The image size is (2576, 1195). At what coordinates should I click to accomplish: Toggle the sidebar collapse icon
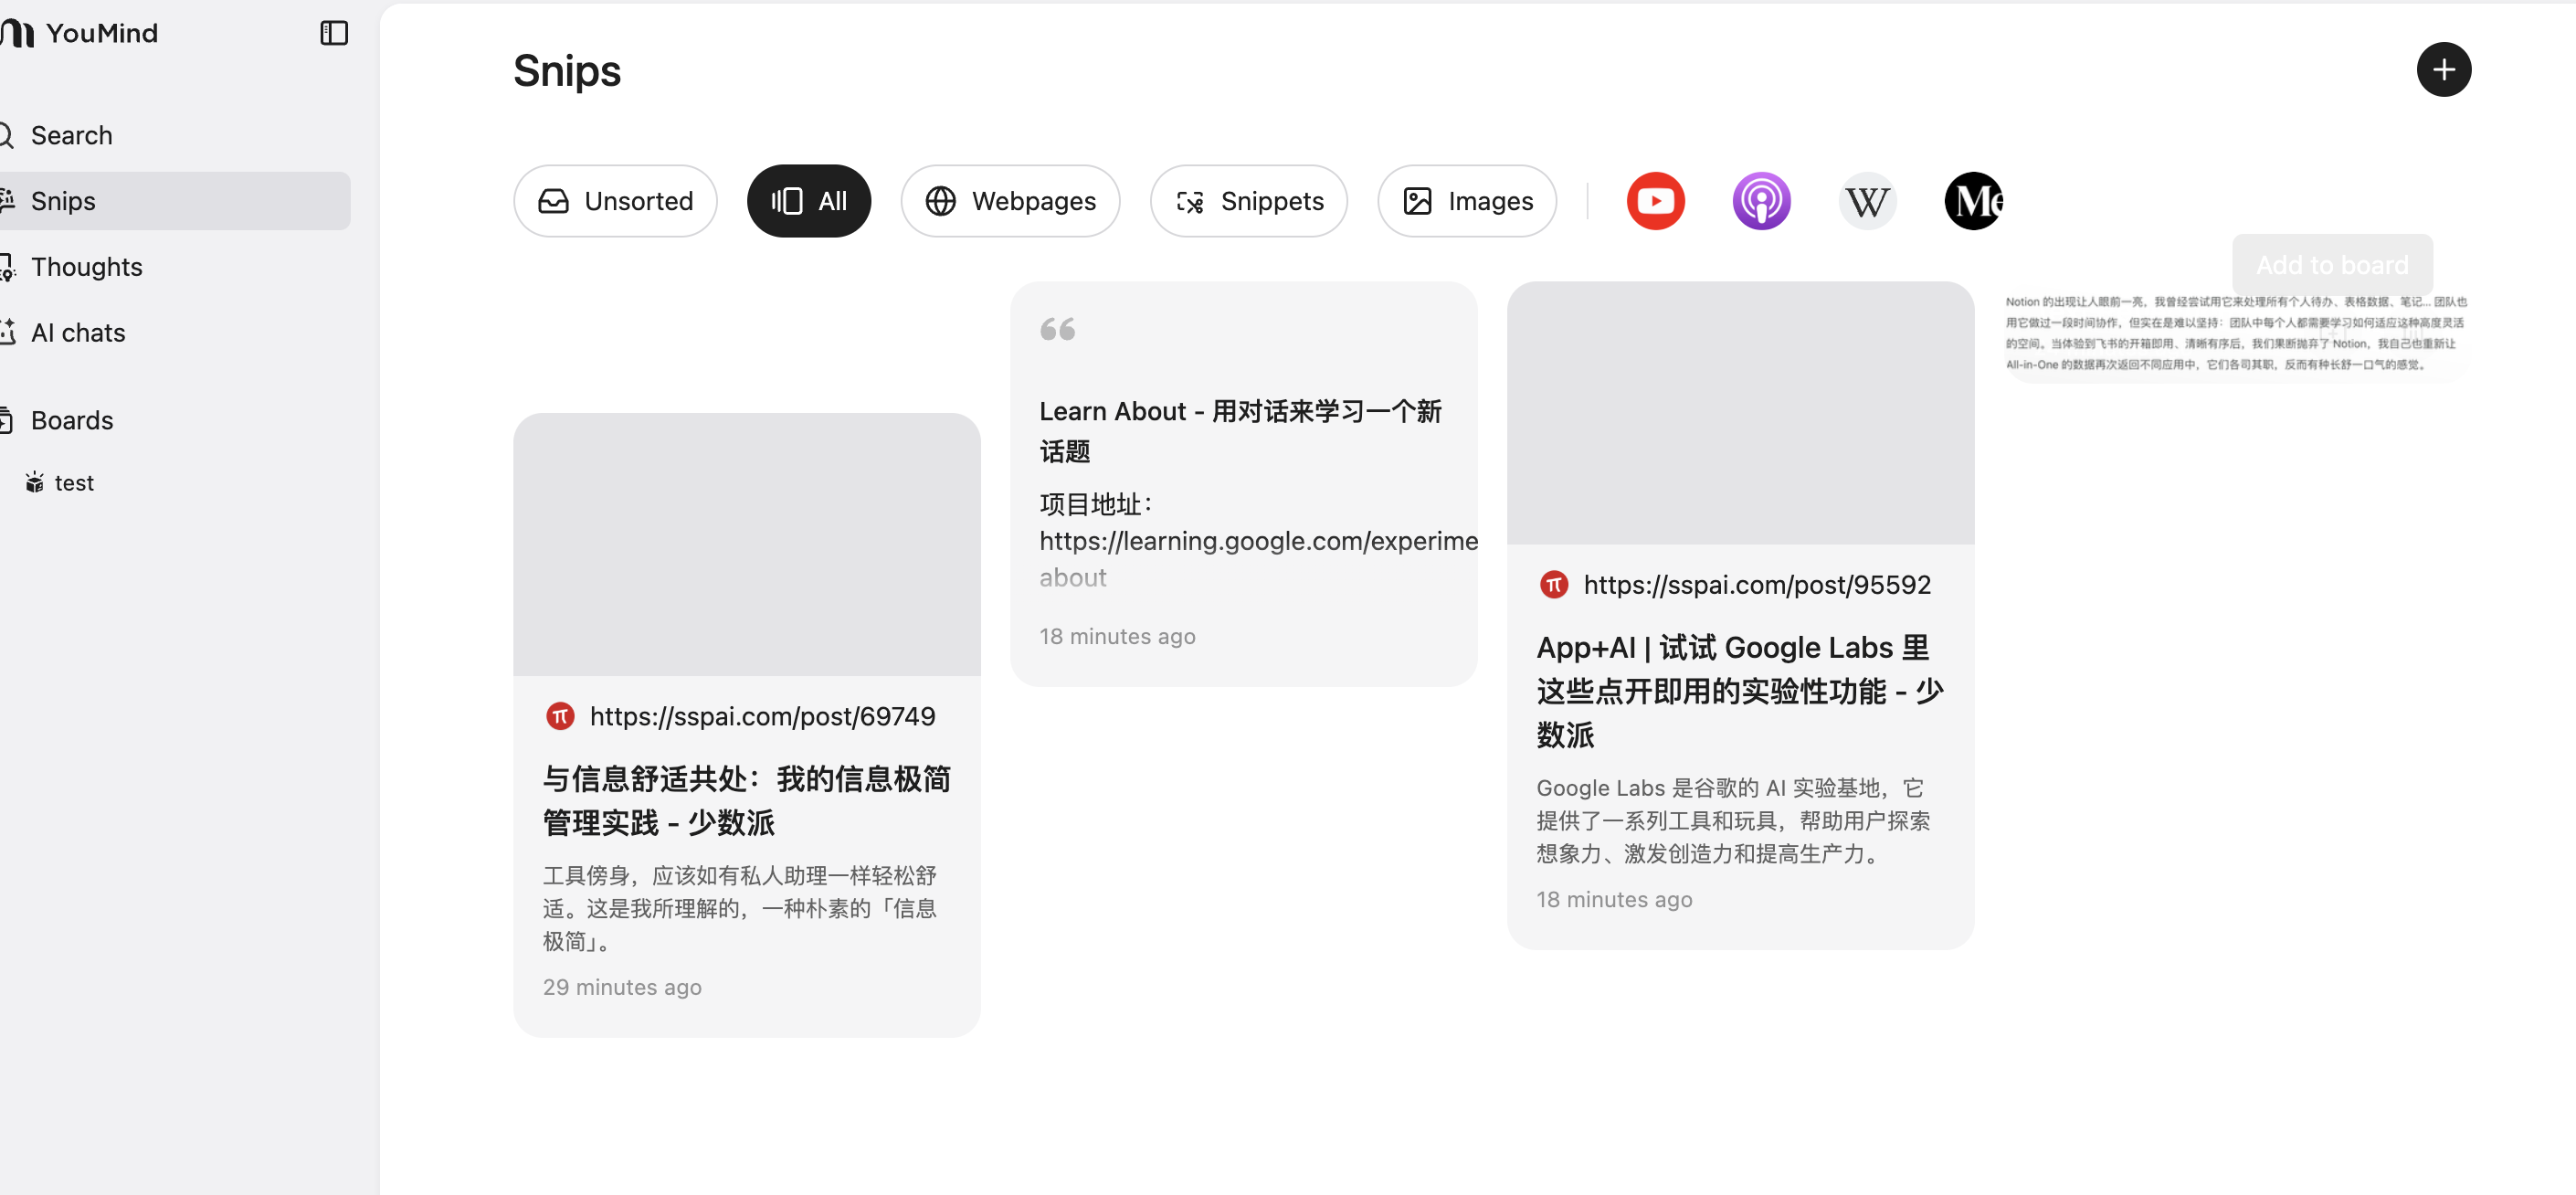(x=334, y=33)
